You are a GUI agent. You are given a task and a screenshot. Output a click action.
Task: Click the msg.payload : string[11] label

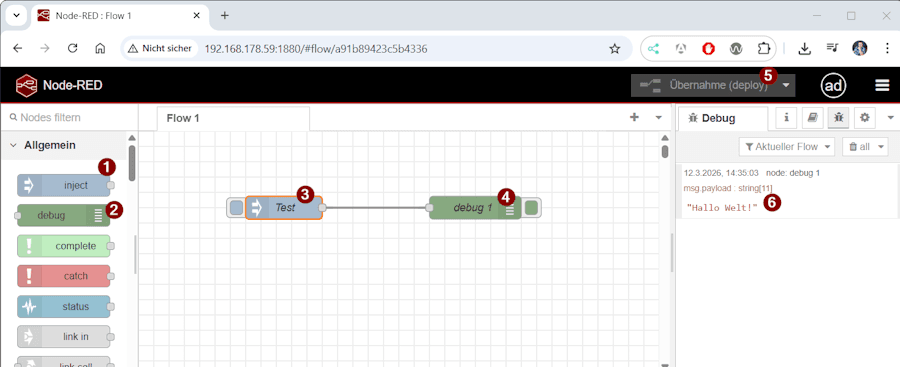[728, 188]
